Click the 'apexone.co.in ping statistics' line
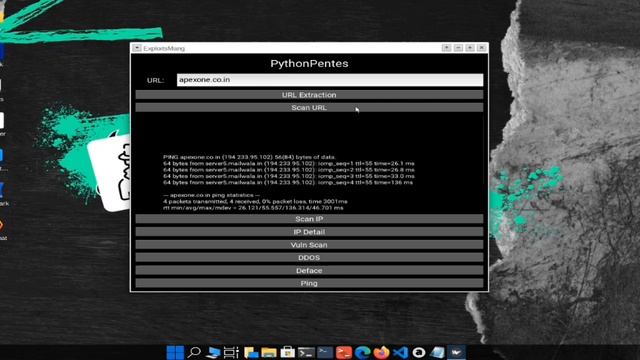This screenshot has width=640, height=360. point(211,195)
